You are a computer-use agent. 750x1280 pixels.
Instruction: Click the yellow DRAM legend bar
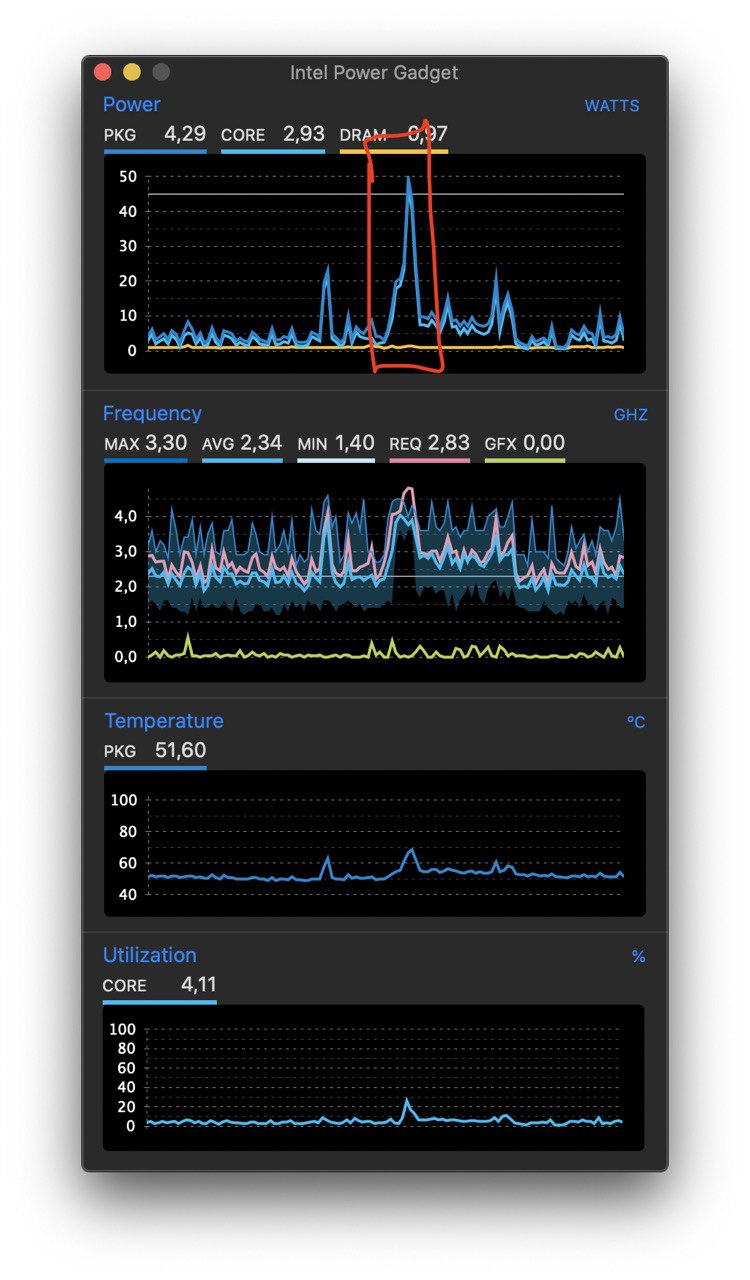394,152
